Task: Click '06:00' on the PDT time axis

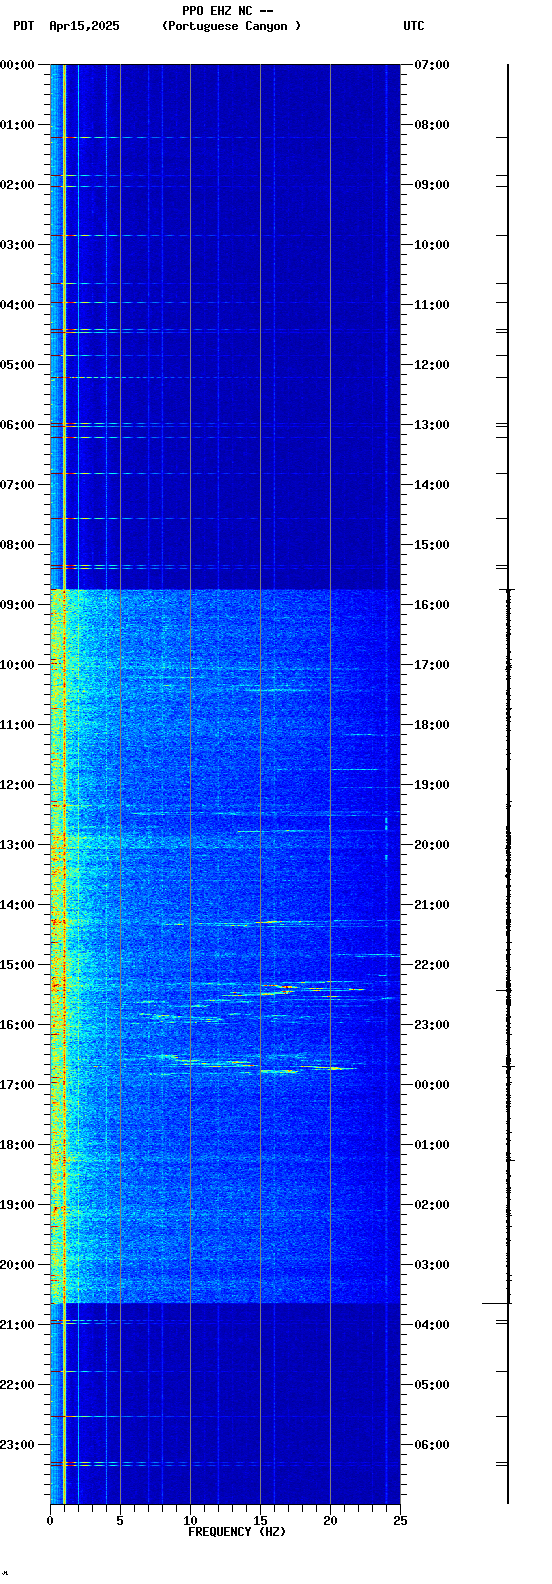Action: 17,425
